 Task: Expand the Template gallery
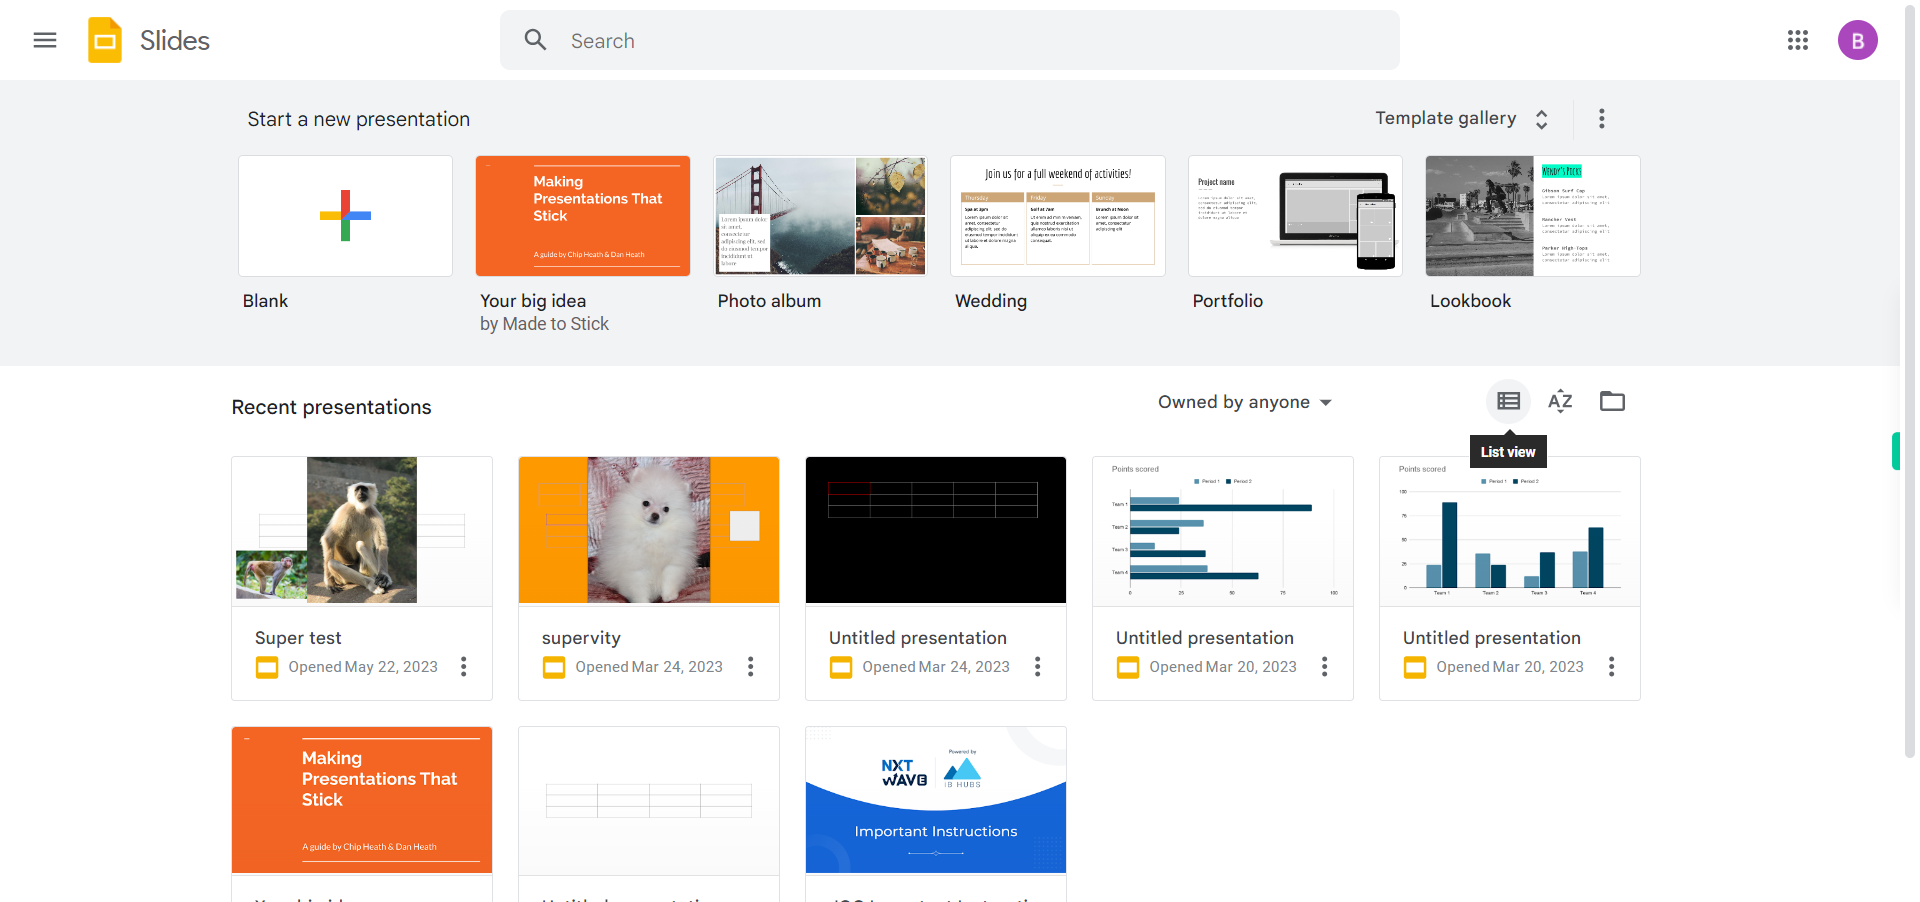click(x=1462, y=119)
